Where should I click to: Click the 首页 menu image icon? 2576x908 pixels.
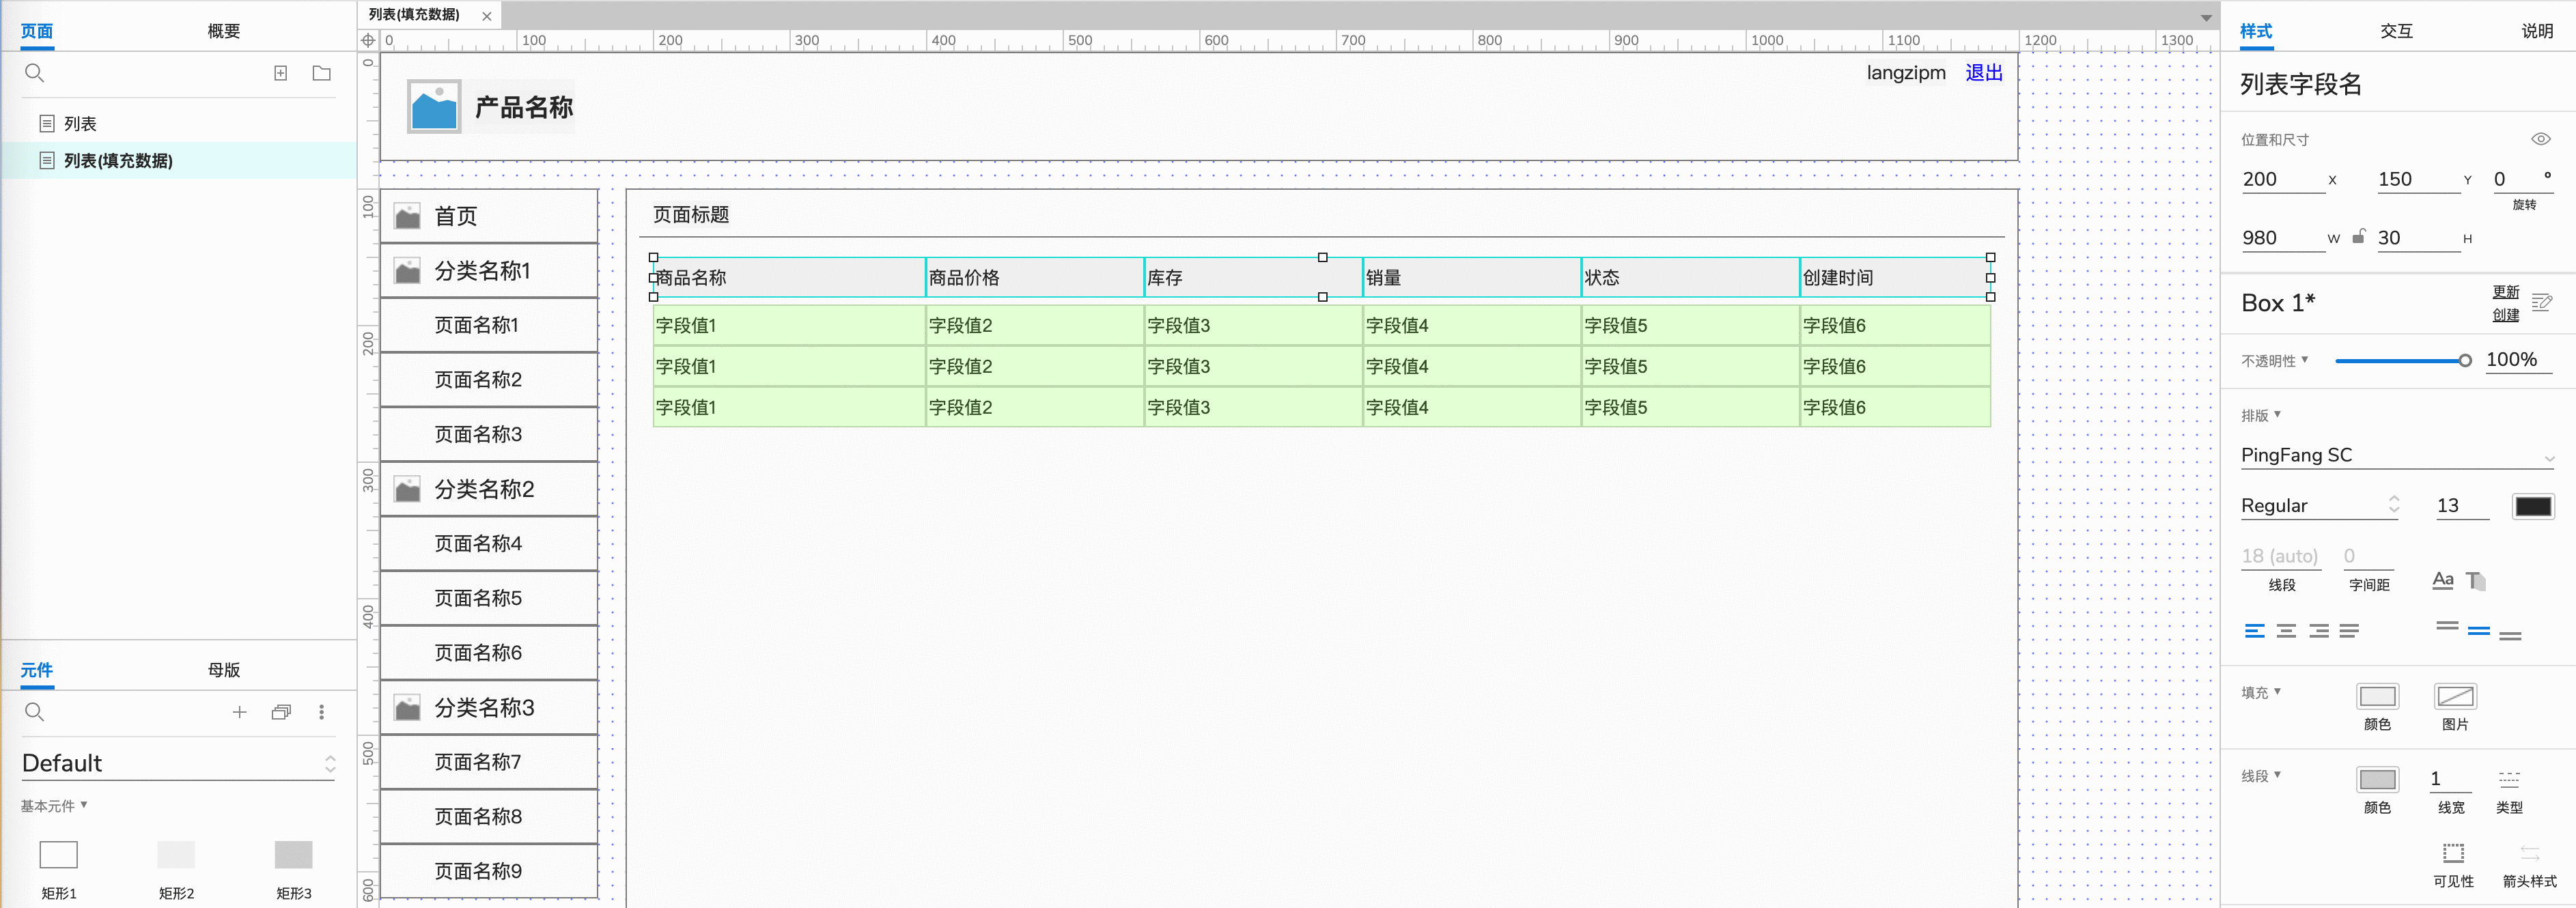pos(407,216)
